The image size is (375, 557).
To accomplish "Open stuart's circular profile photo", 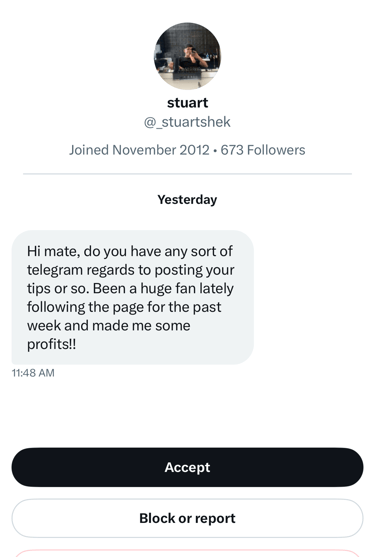I will (x=188, y=56).
